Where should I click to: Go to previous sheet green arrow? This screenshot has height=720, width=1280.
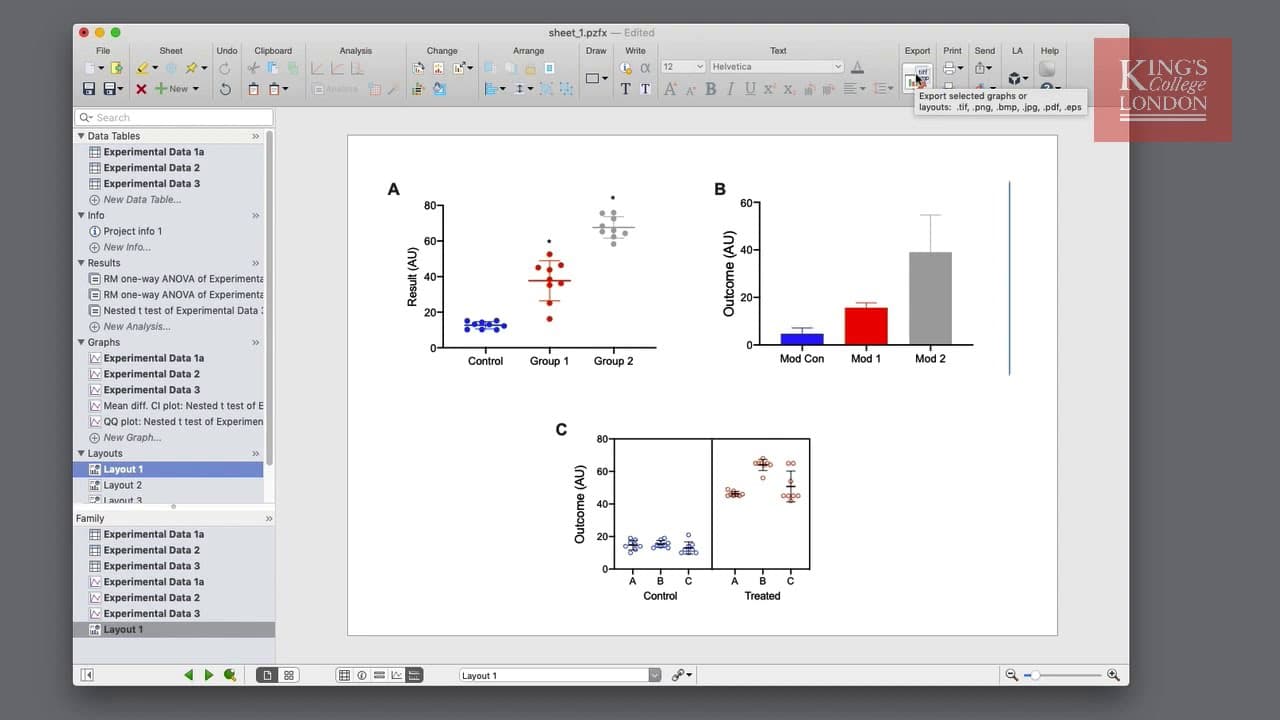pyautogui.click(x=188, y=675)
